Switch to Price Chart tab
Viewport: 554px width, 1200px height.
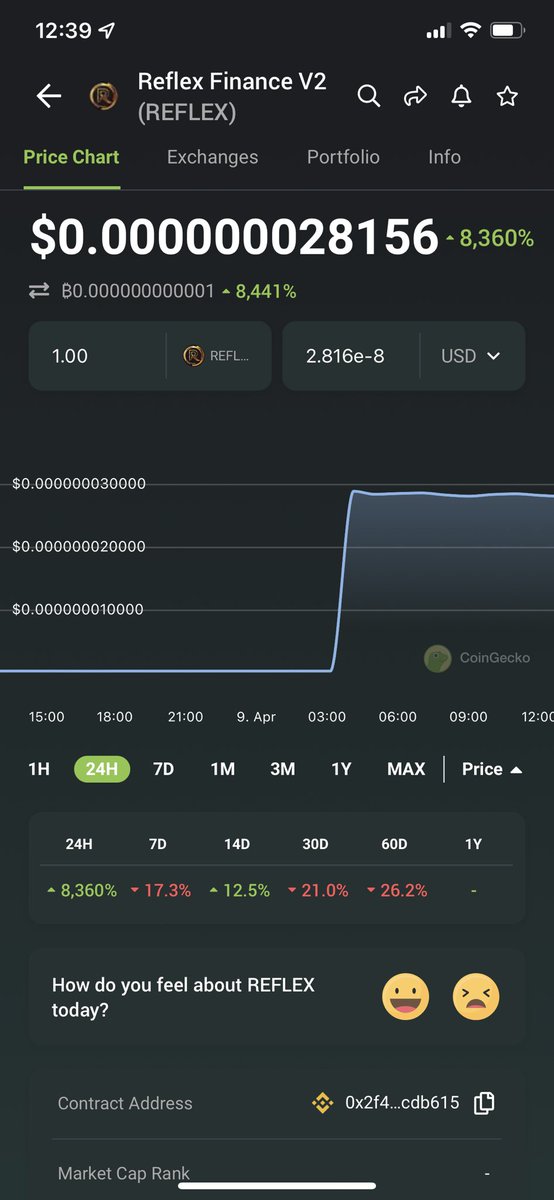pos(71,157)
